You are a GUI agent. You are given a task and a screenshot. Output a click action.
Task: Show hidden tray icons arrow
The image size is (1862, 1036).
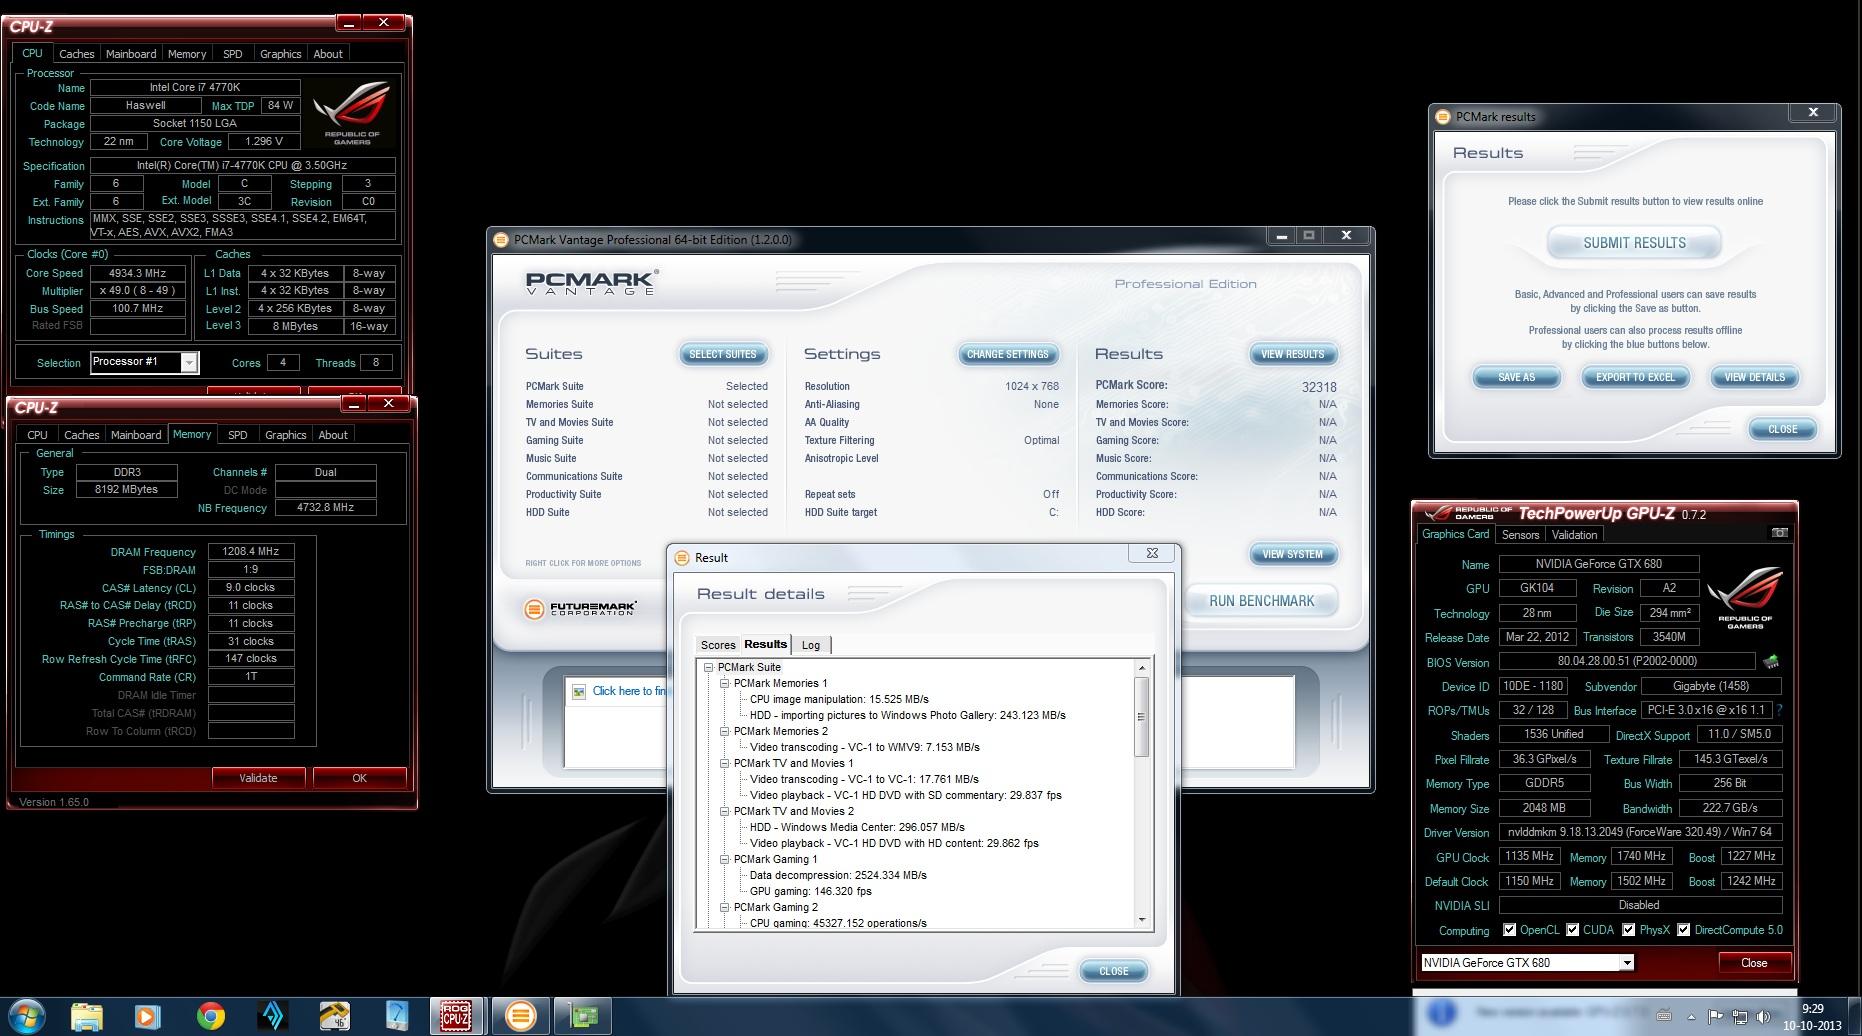coord(1692,1017)
